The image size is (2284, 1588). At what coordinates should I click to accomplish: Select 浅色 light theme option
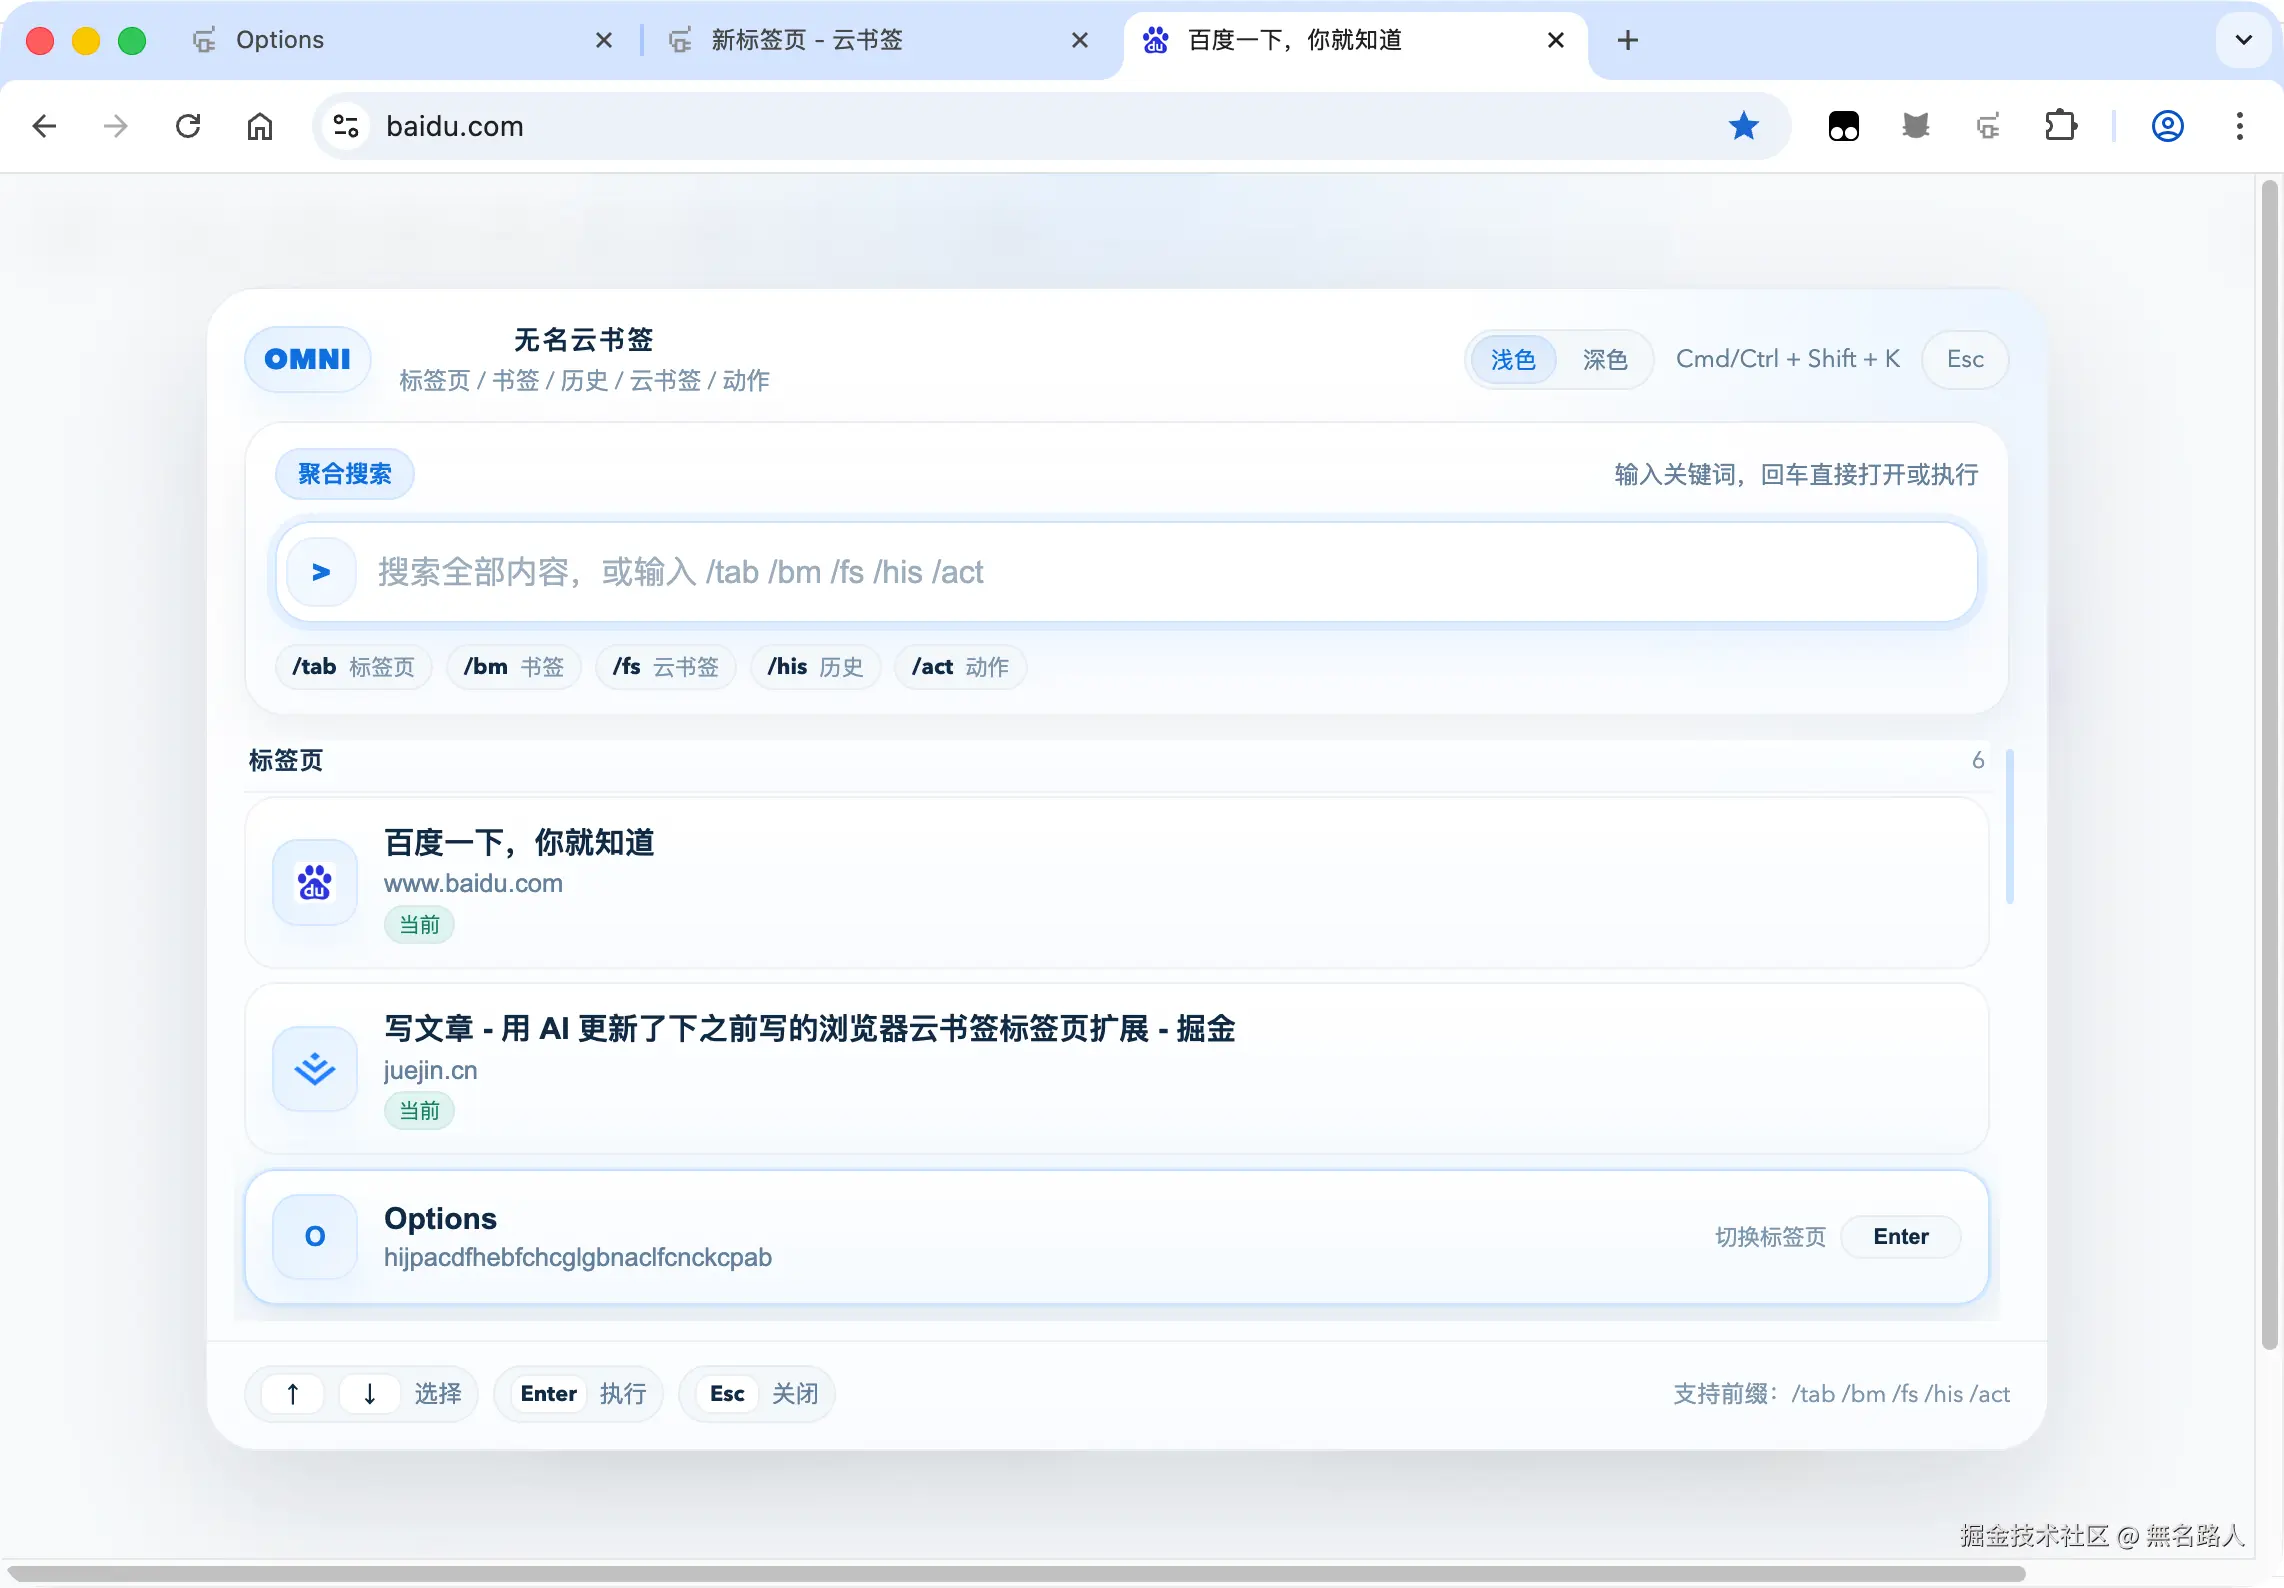[1512, 359]
